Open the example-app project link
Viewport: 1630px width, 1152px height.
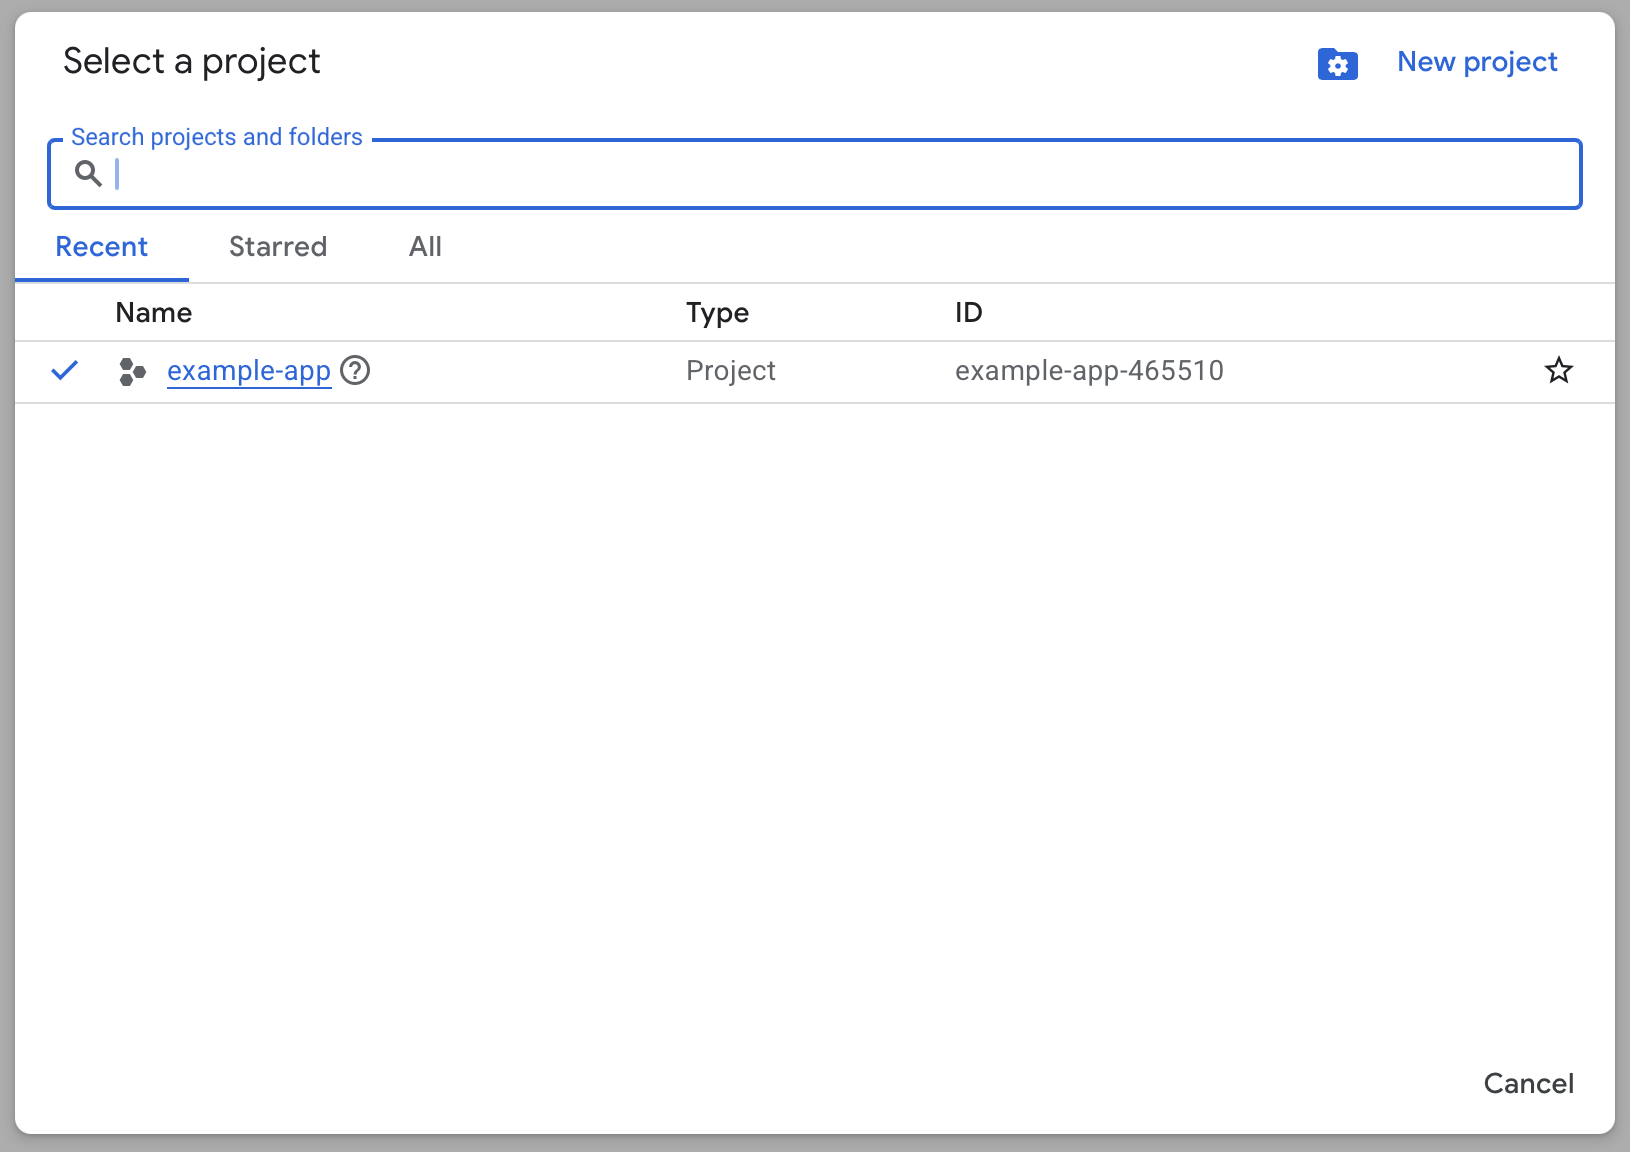tap(248, 370)
